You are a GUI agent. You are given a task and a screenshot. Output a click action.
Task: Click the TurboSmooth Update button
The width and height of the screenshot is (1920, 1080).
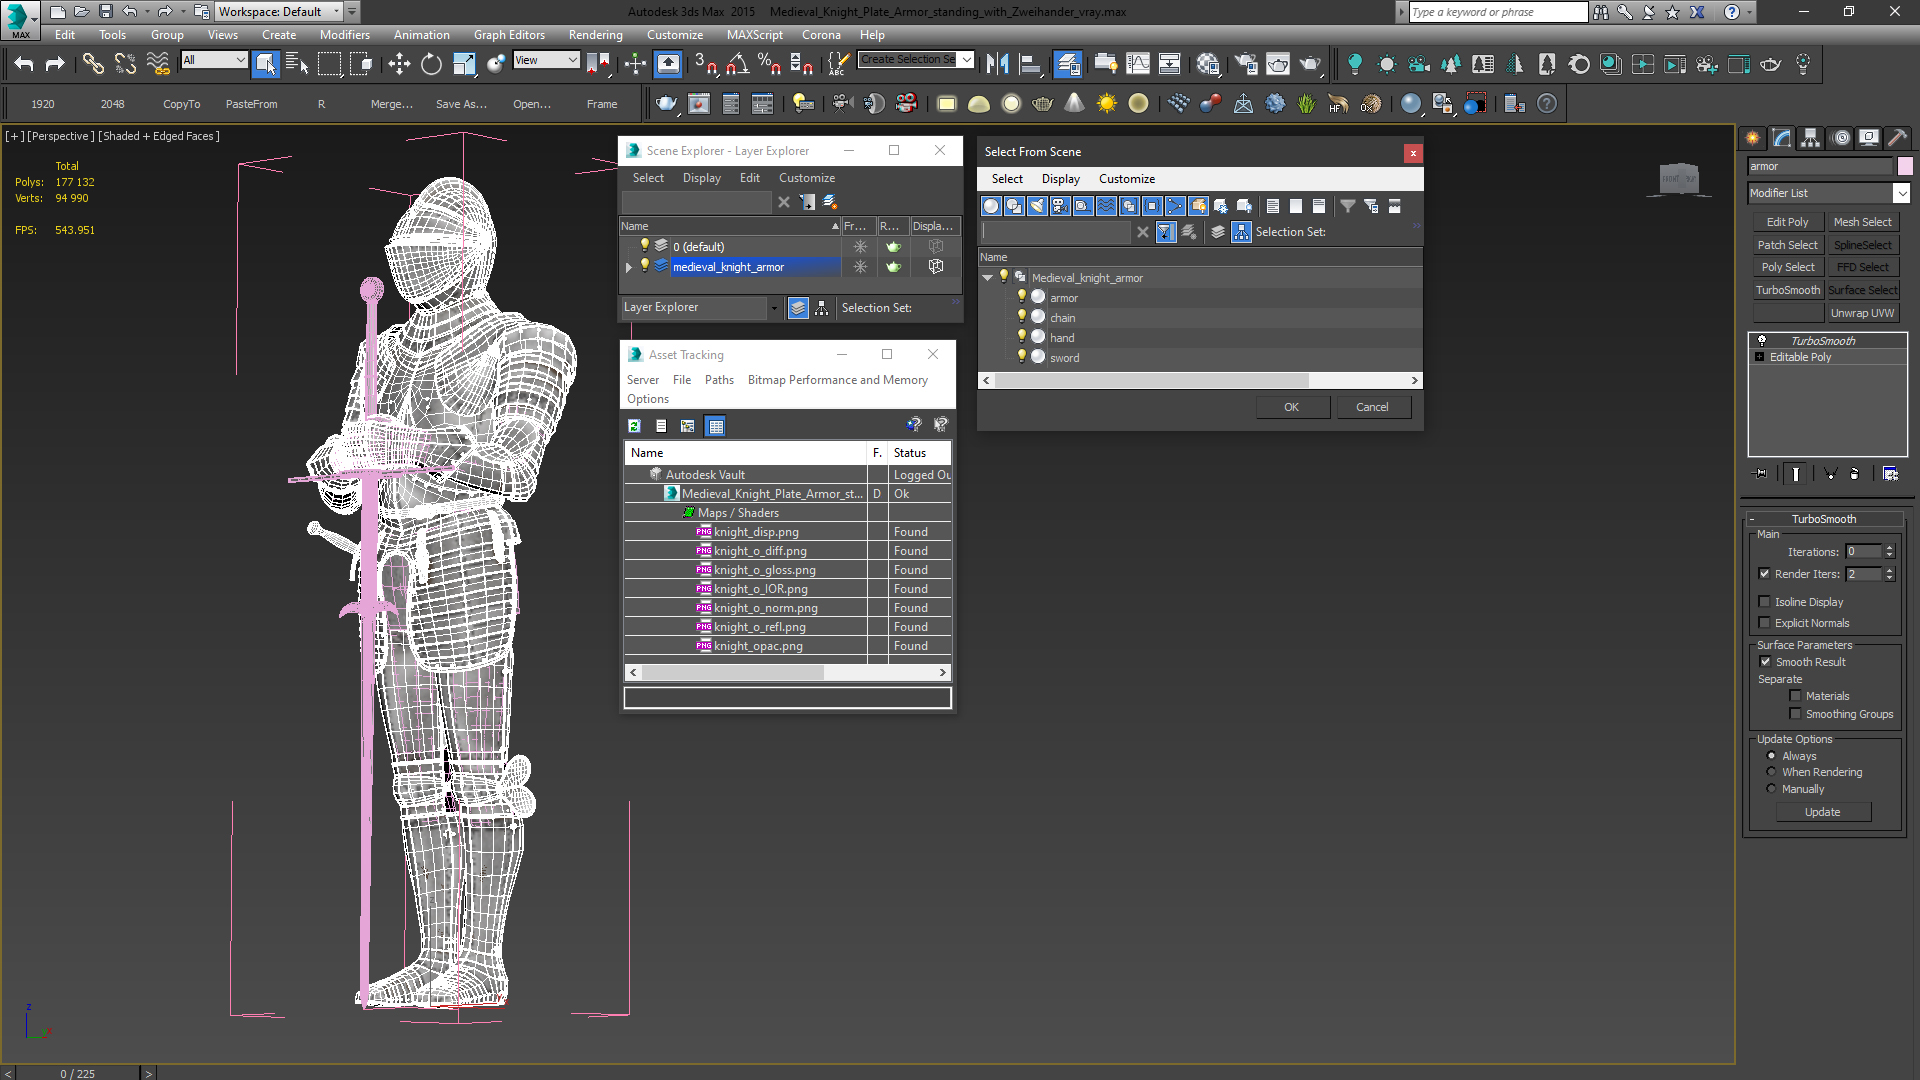(1822, 812)
